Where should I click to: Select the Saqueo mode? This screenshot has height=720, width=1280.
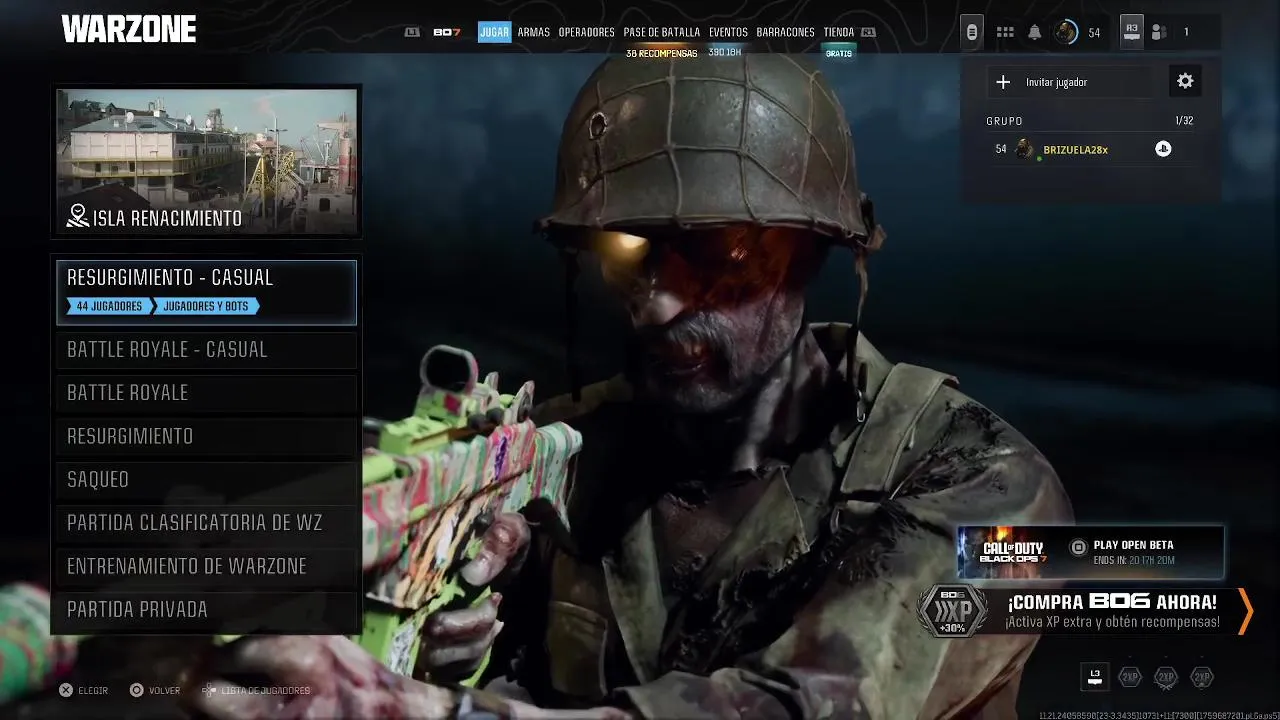click(x=207, y=480)
